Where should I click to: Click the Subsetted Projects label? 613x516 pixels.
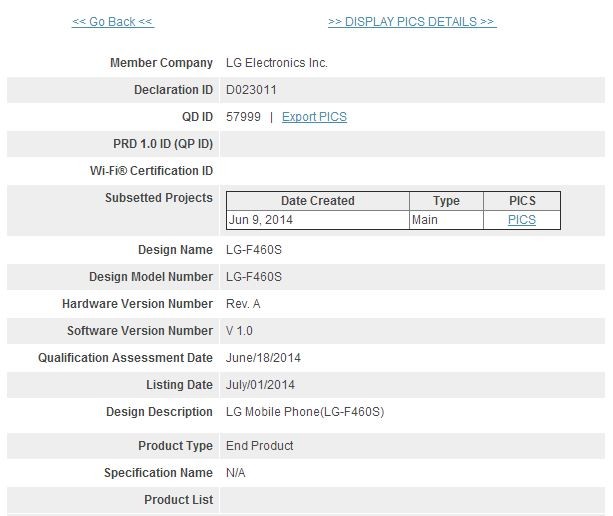159,198
